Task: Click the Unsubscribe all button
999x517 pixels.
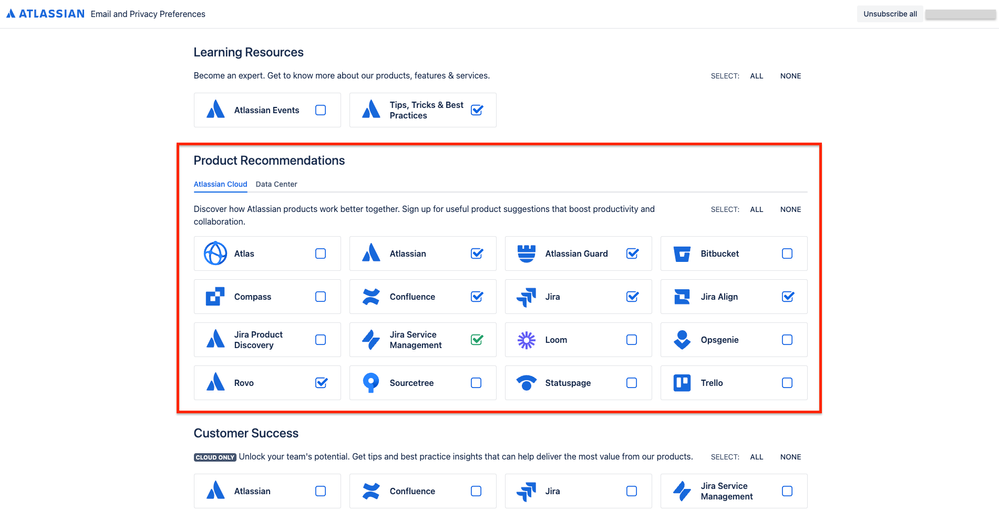Action: pyautogui.click(x=890, y=14)
